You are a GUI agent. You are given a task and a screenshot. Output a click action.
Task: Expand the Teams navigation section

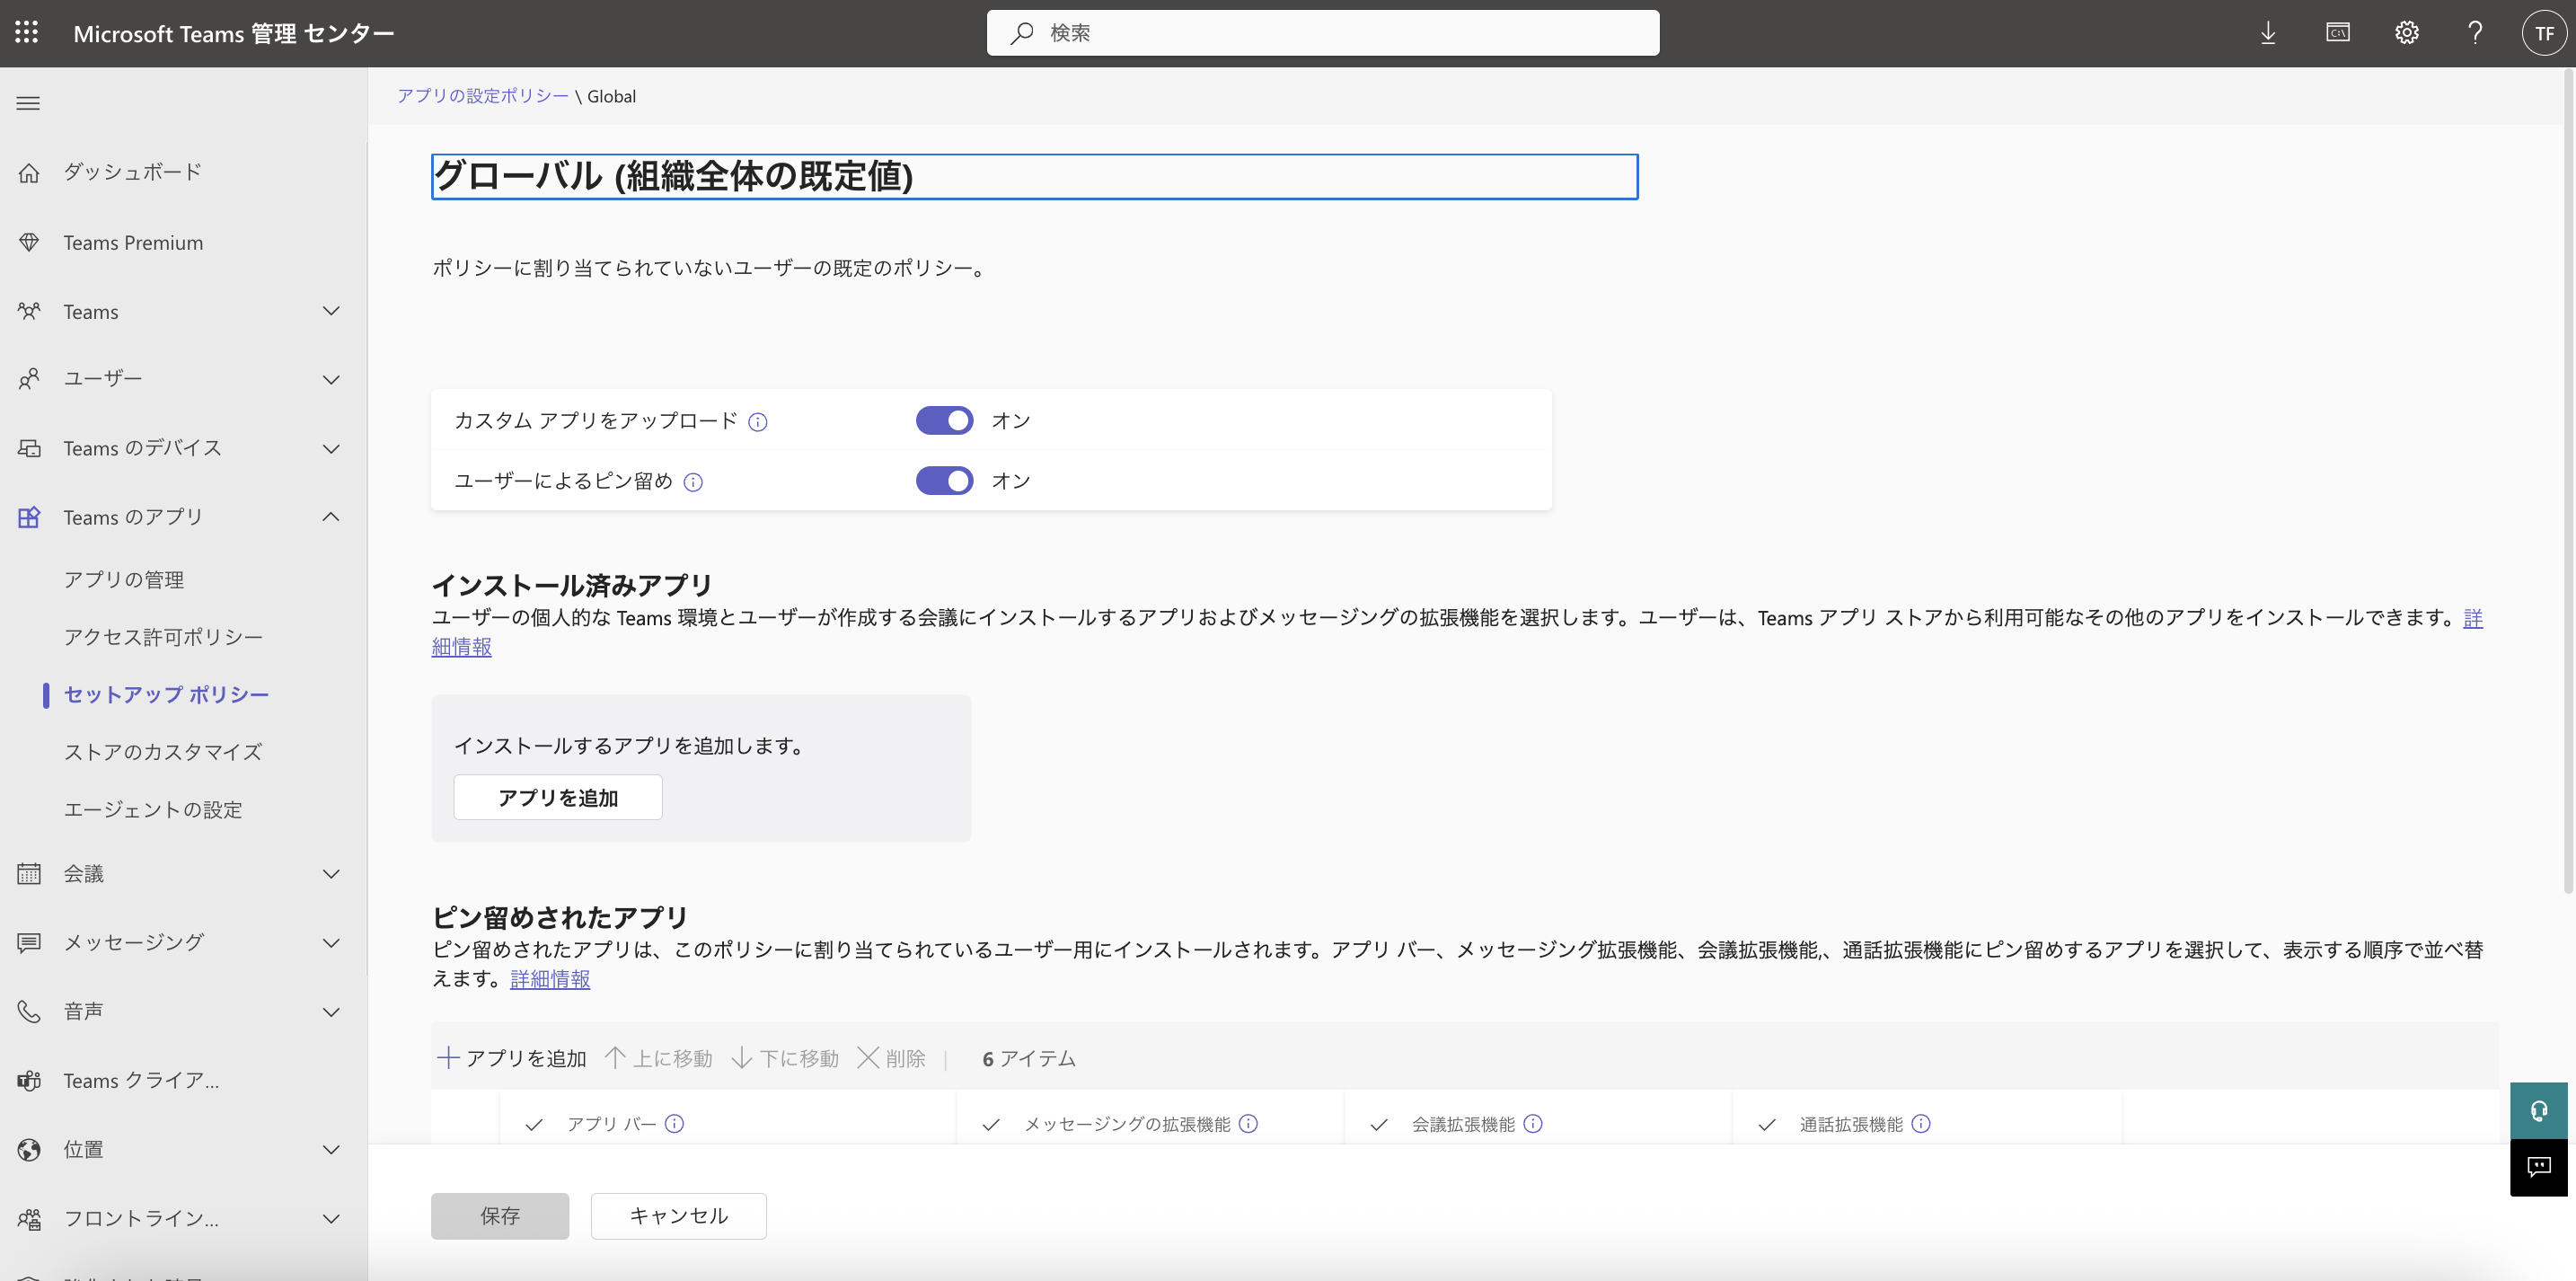pos(331,312)
